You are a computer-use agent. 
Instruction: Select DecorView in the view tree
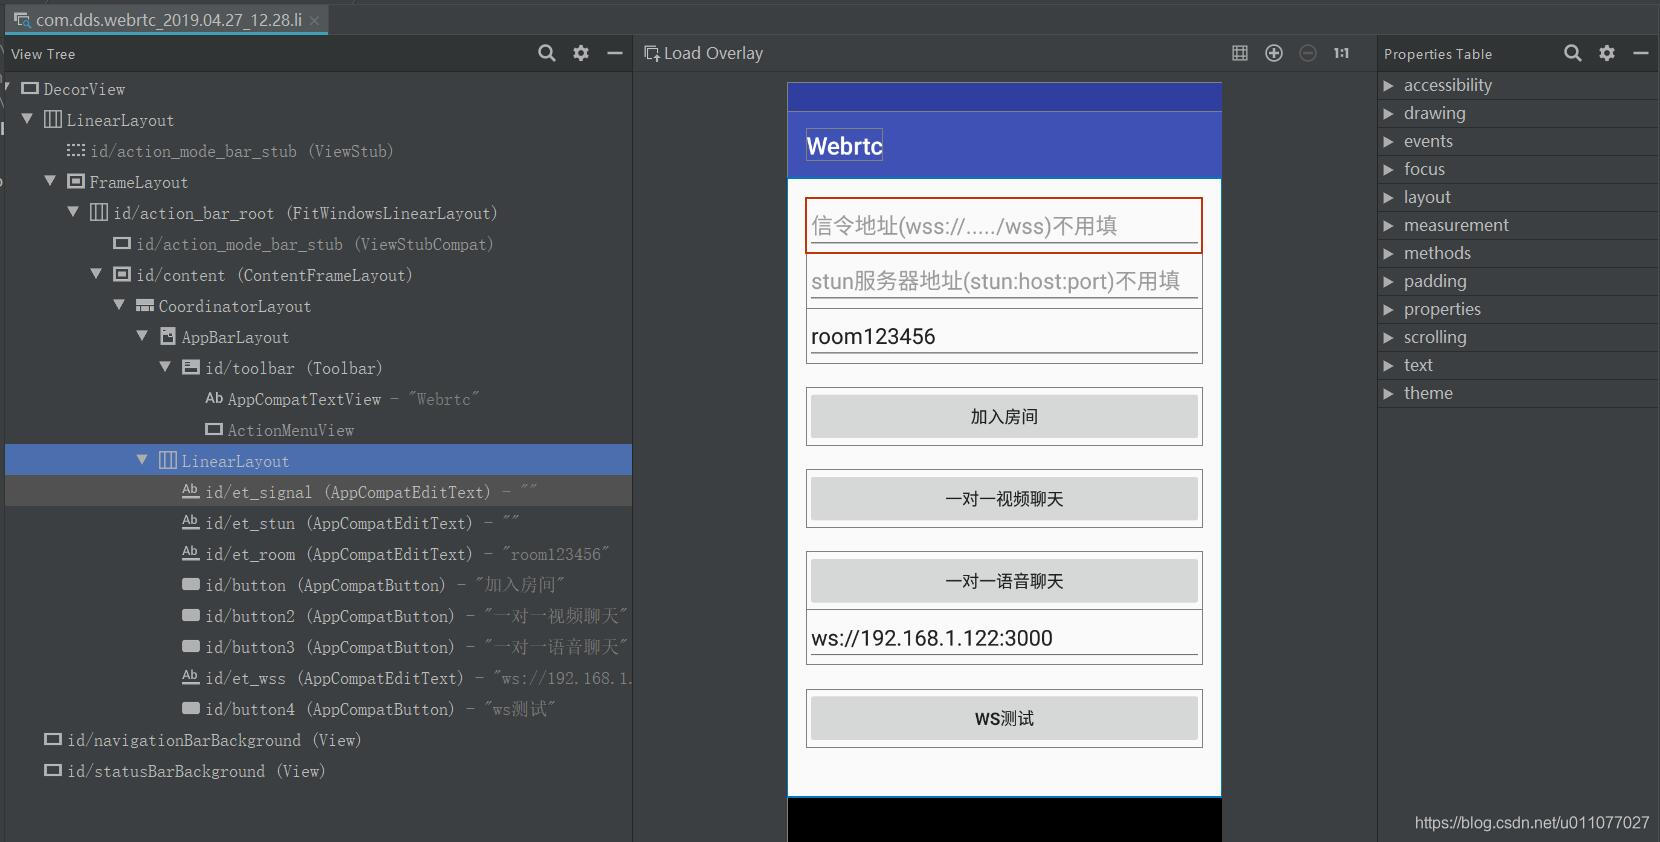point(318,89)
